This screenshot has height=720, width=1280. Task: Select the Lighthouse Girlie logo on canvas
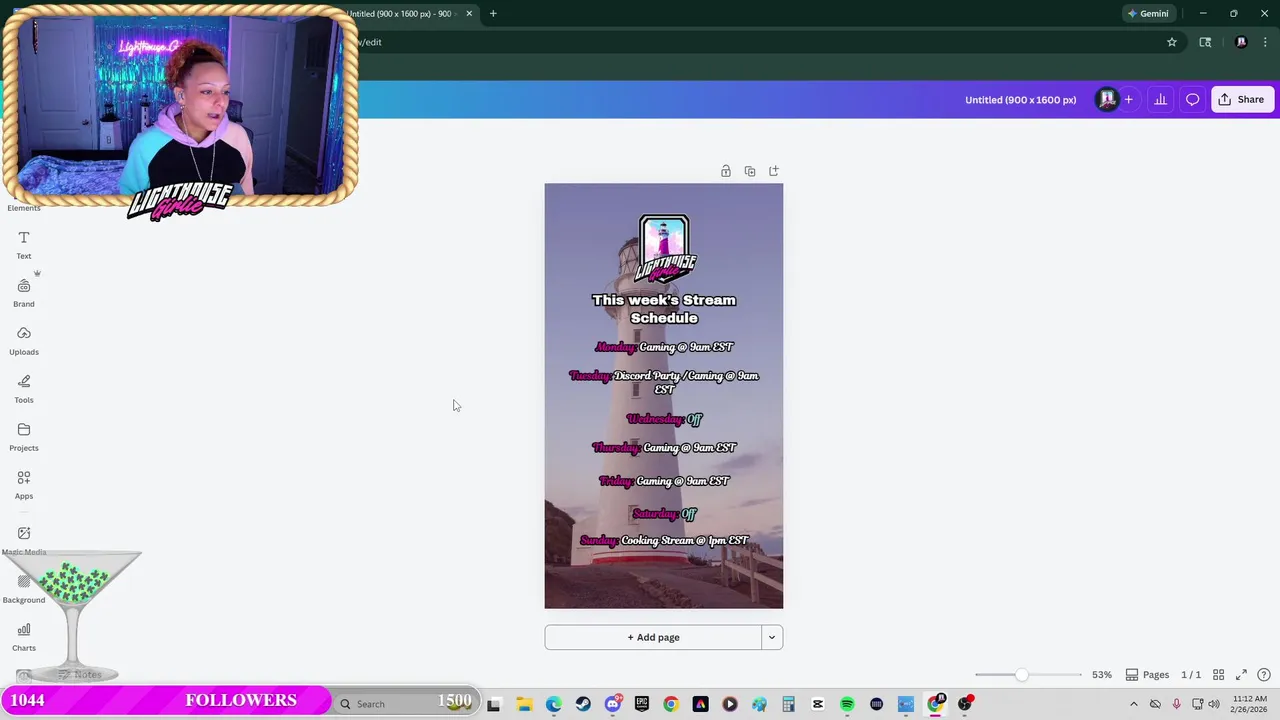pyautogui.click(x=664, y=248)
